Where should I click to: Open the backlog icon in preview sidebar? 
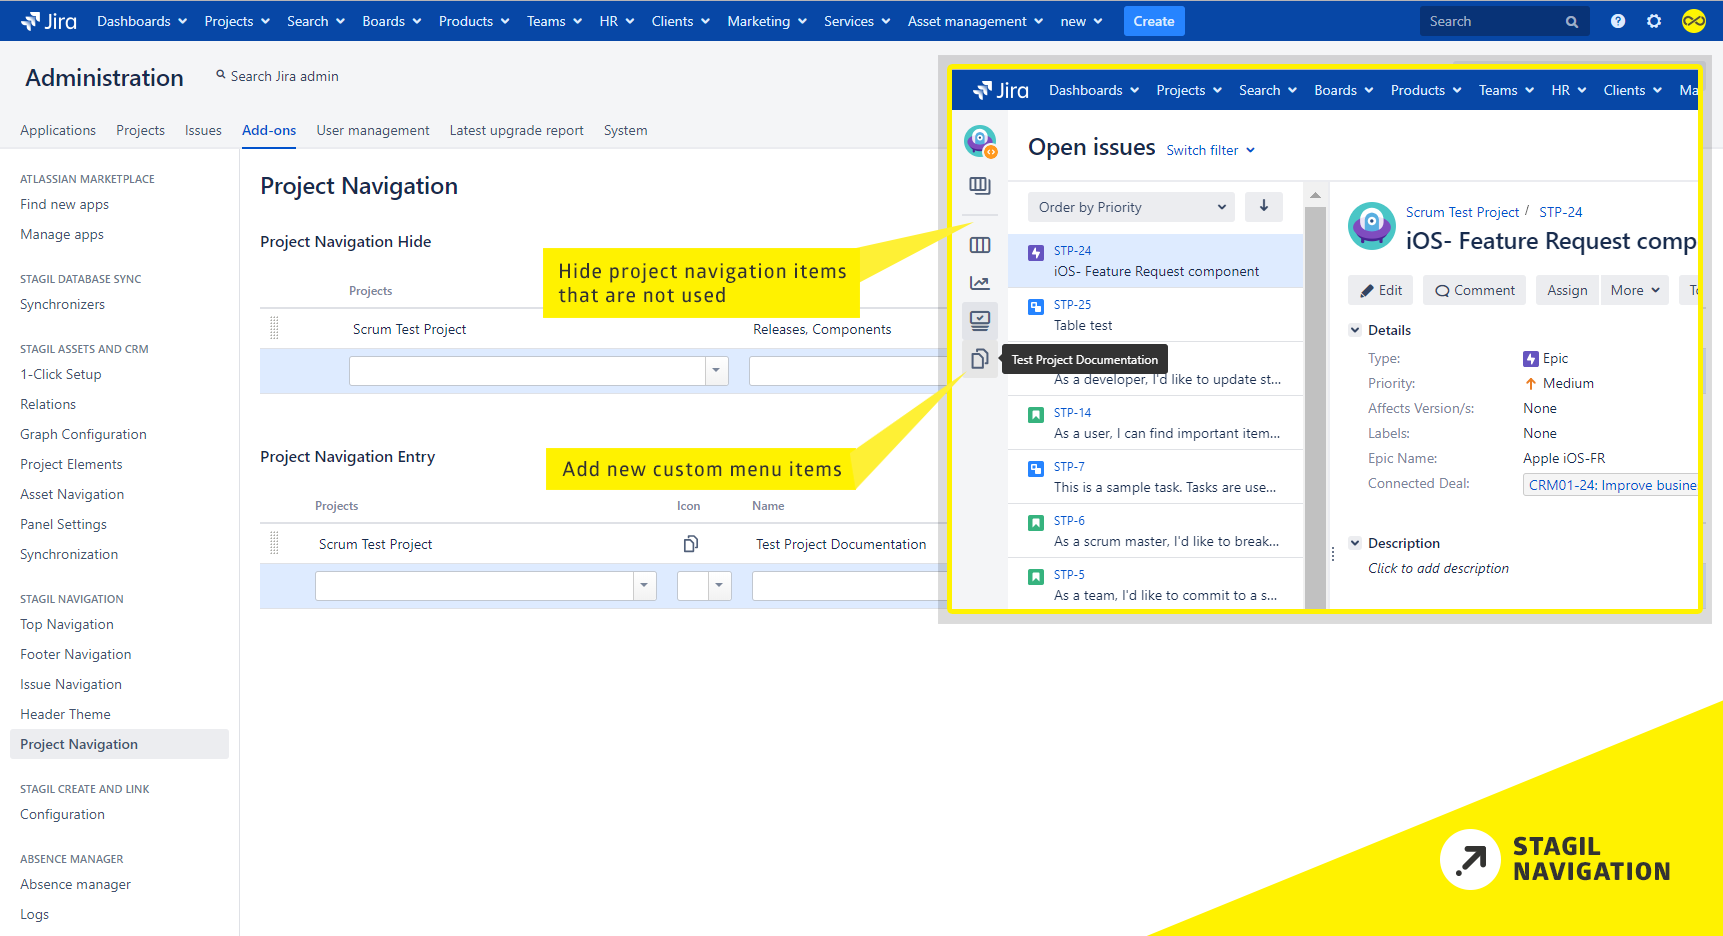coord(980,186)
